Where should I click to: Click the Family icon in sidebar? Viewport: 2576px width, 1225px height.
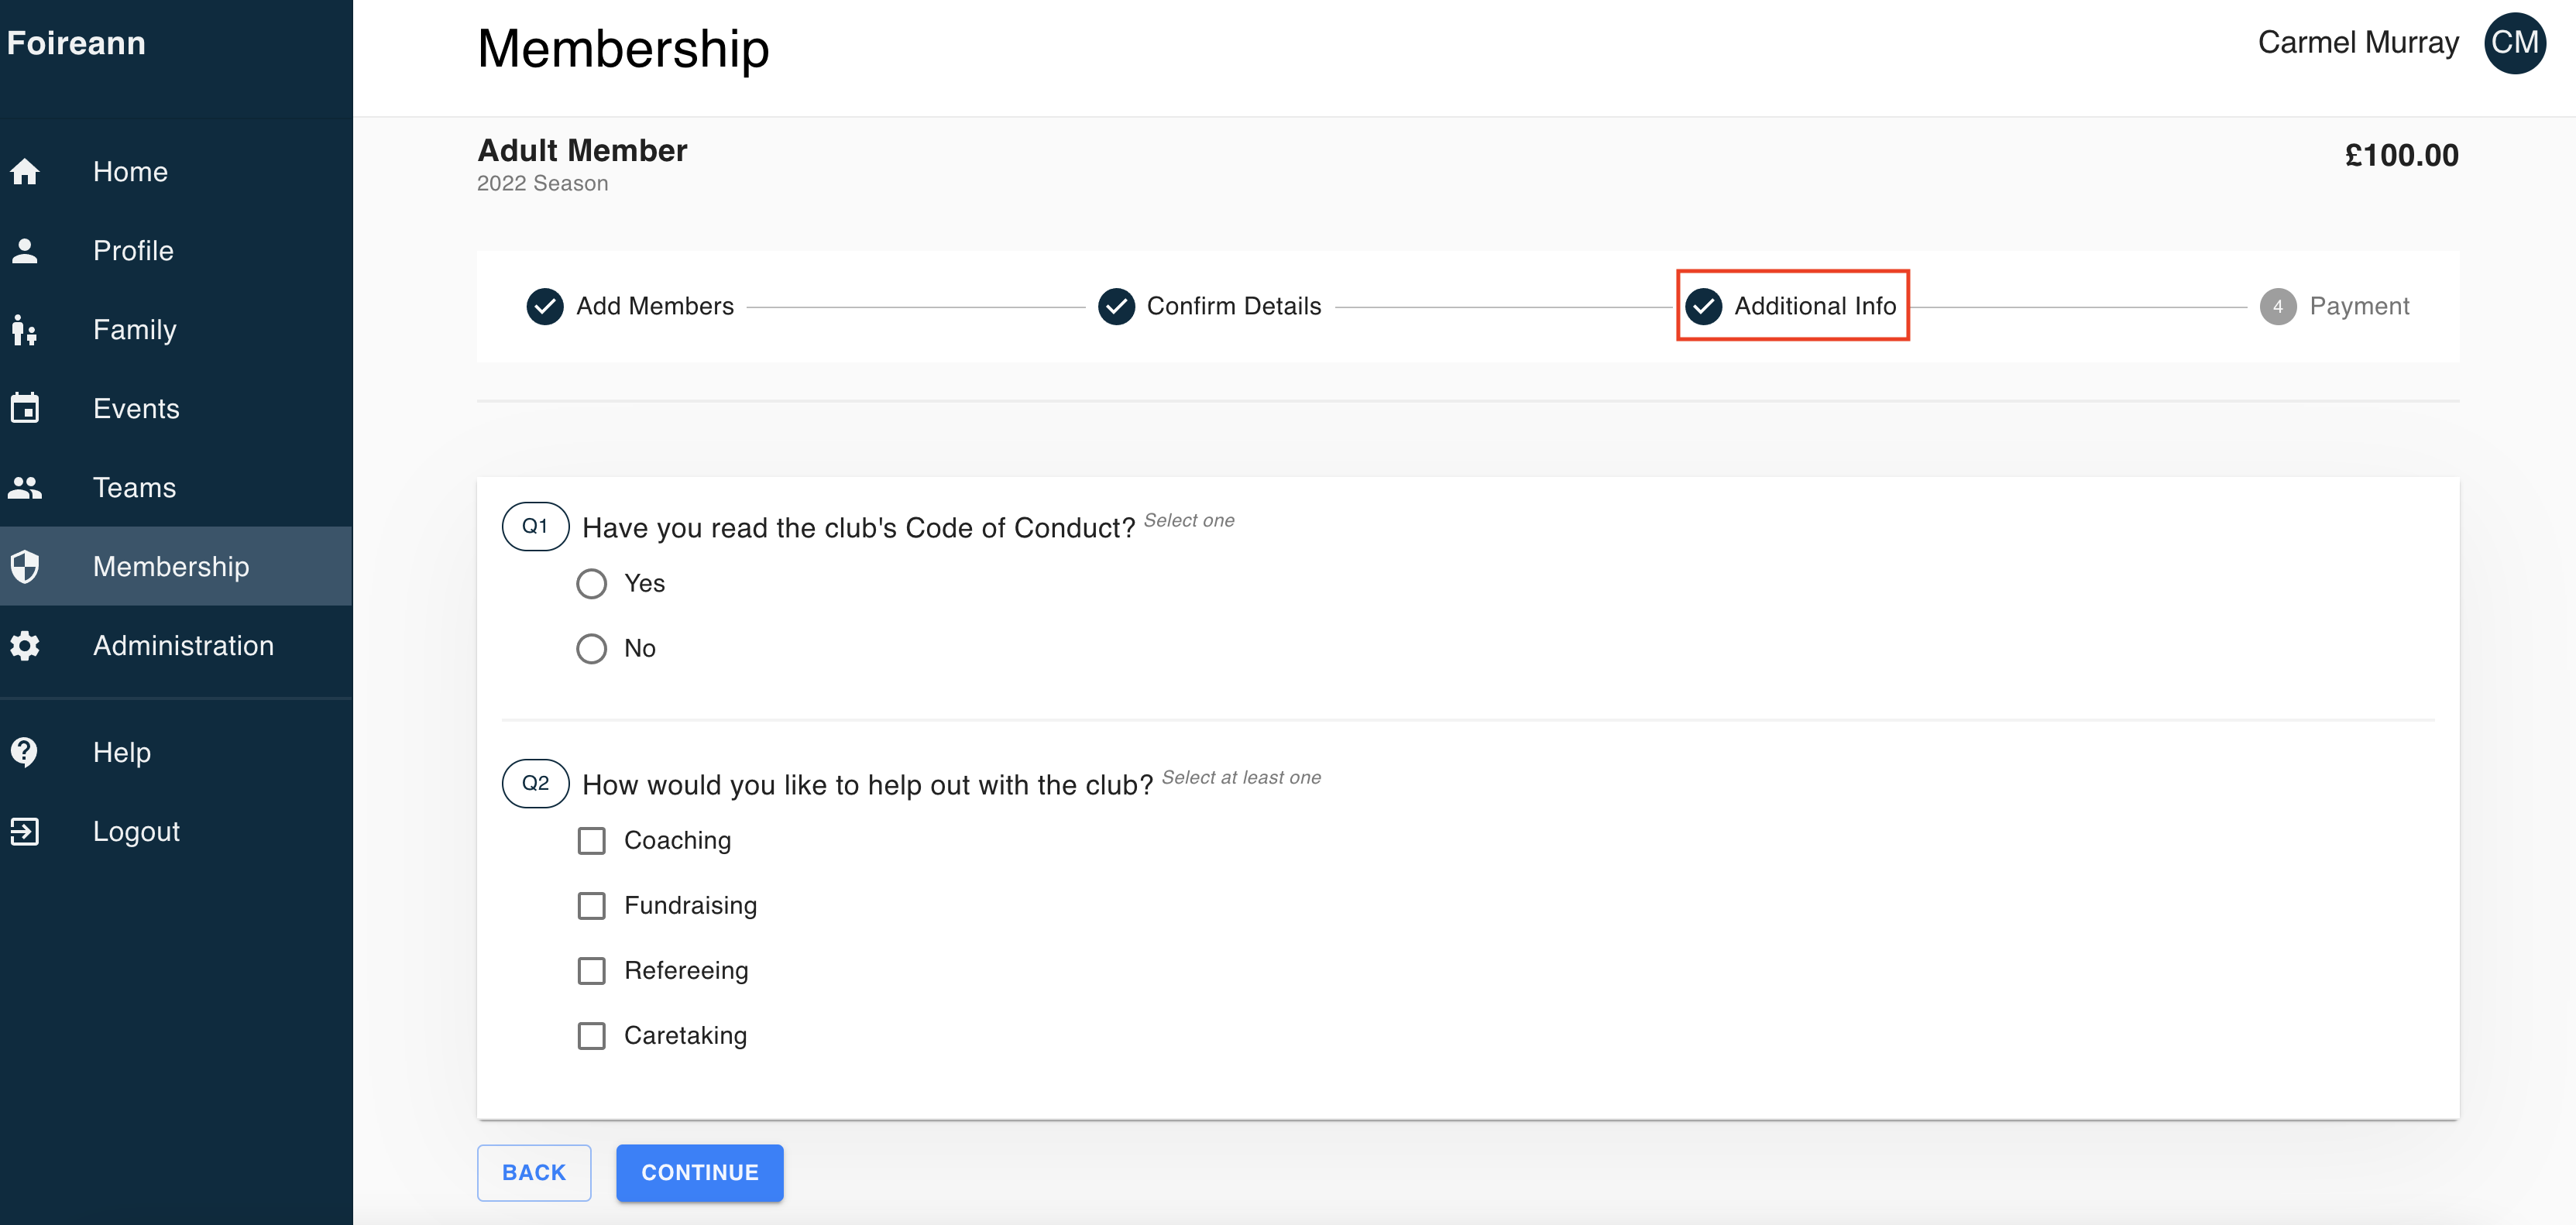click(25, 330)
